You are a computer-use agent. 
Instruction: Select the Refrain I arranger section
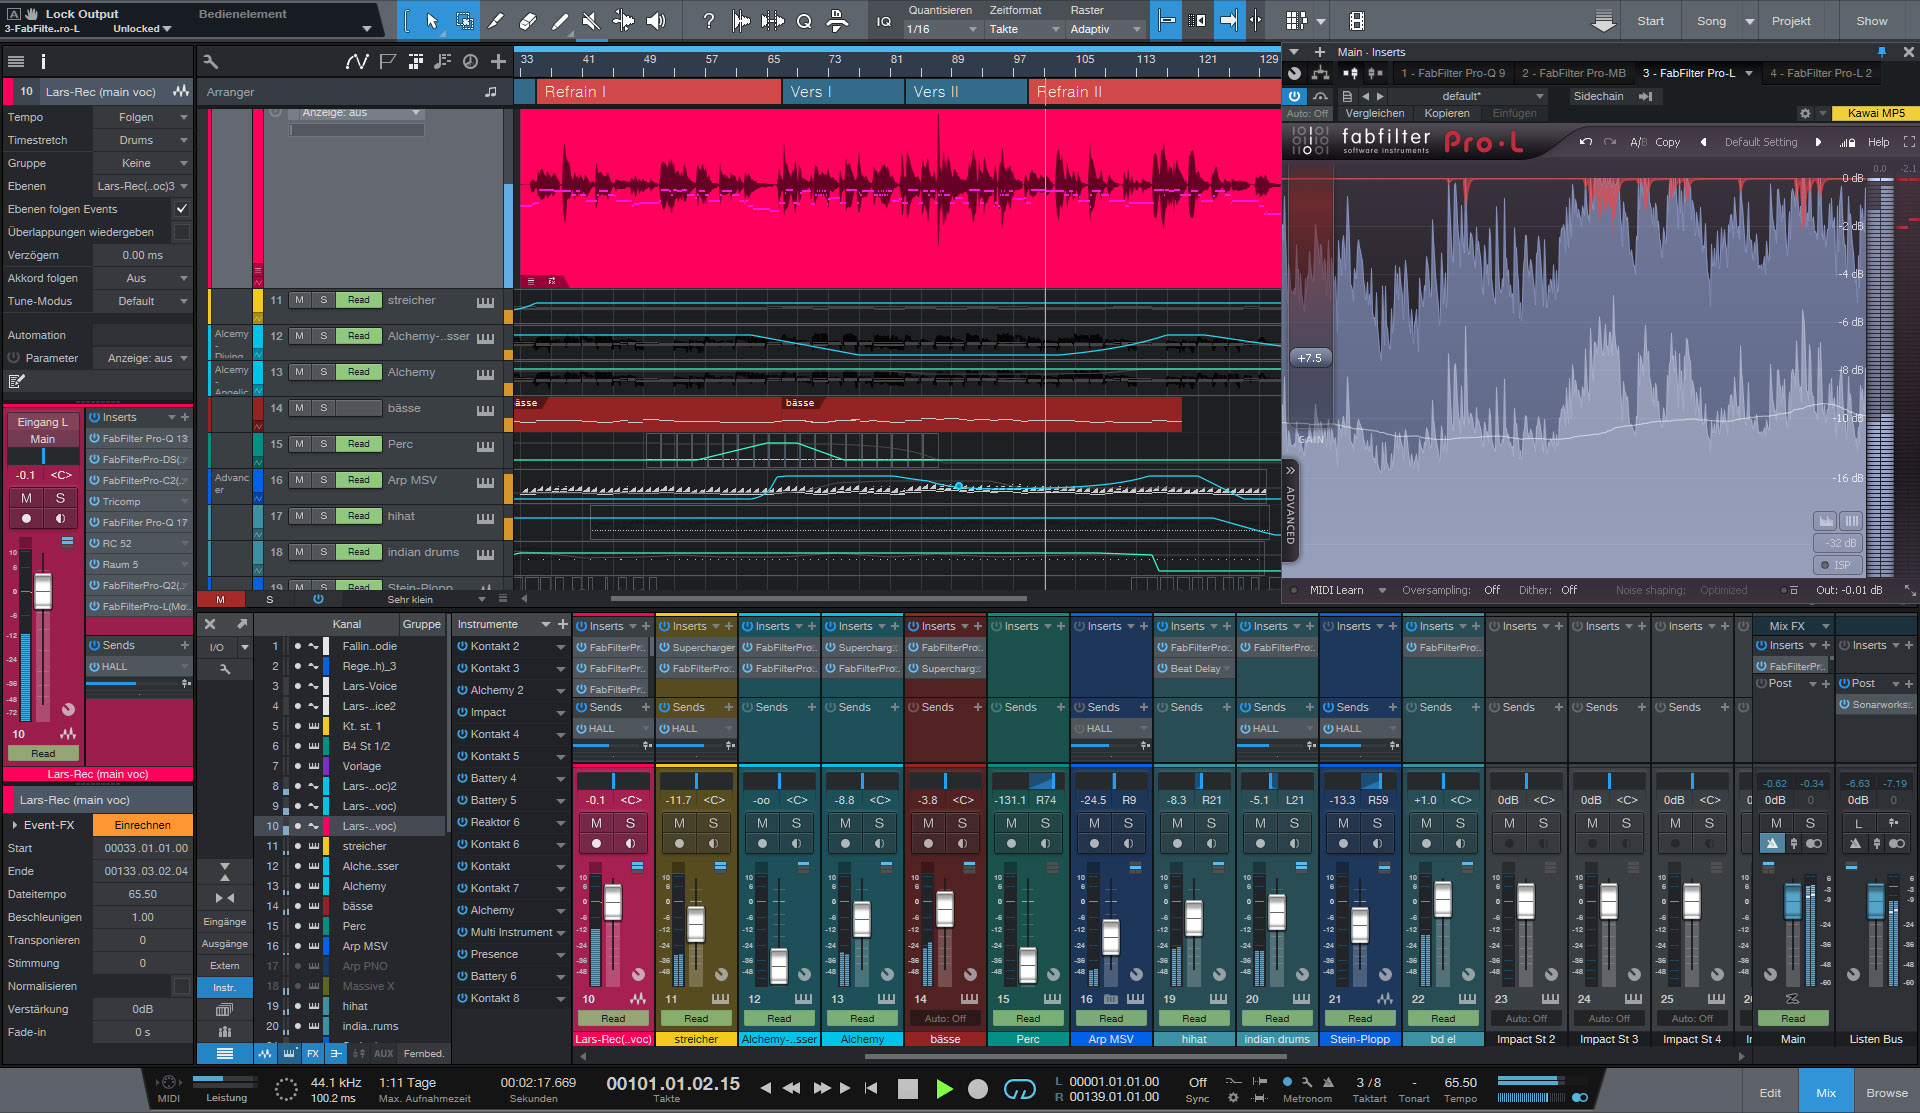coord(658,92)
